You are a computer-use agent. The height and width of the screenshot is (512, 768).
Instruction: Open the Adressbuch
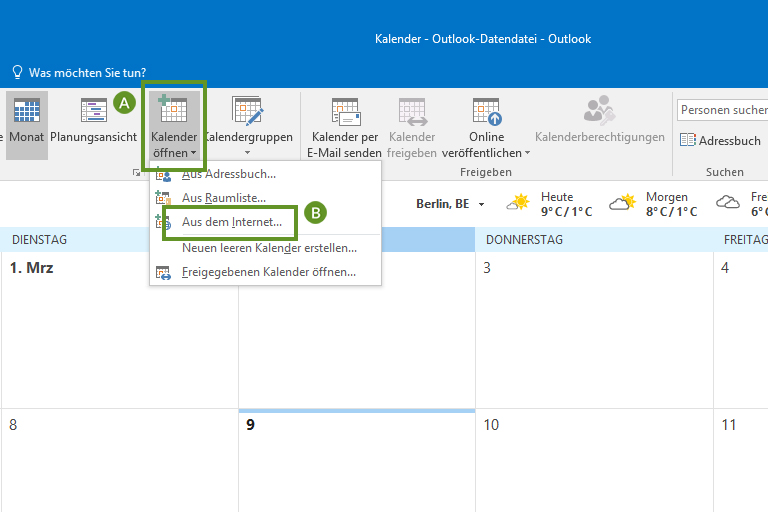(720, 141)
